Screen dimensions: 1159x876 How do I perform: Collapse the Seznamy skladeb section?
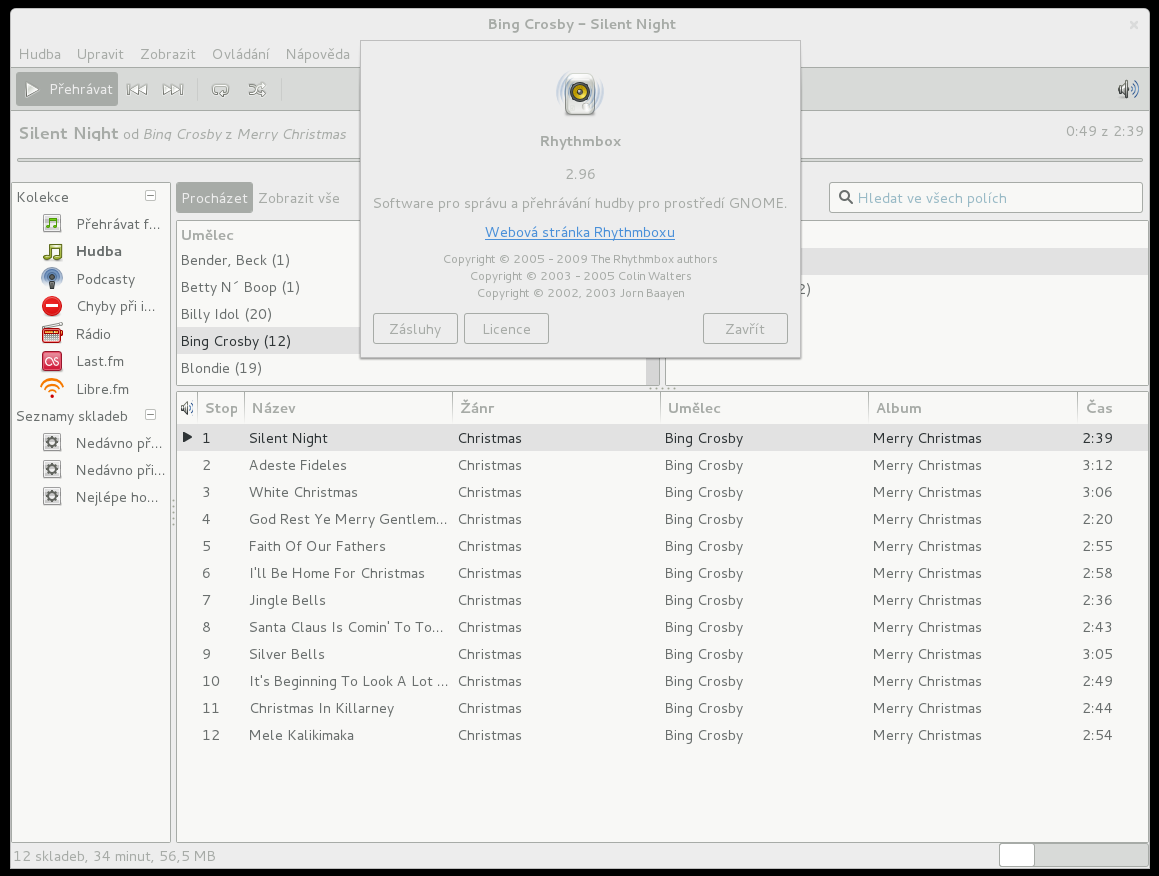(x=151, y=415)
